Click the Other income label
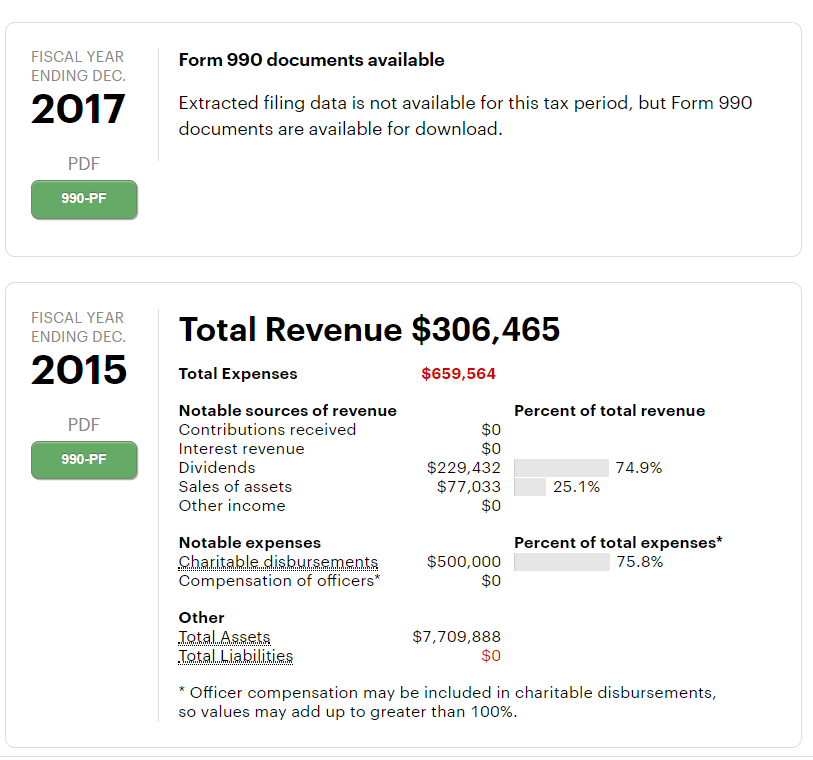This screenshot has width=813, height=760. (x=232, y=506)
